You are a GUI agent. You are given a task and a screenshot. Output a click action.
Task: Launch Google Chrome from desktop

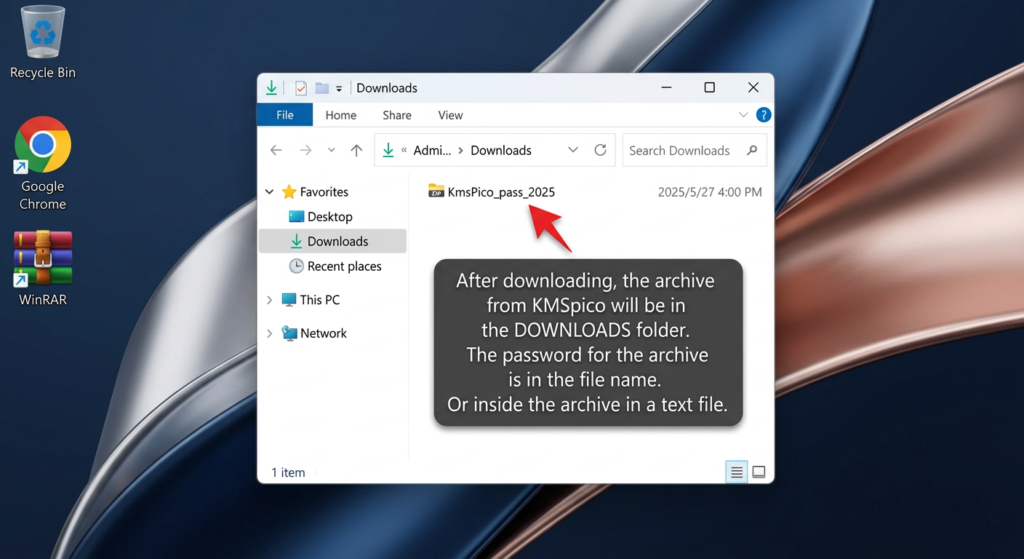(42, 163)
